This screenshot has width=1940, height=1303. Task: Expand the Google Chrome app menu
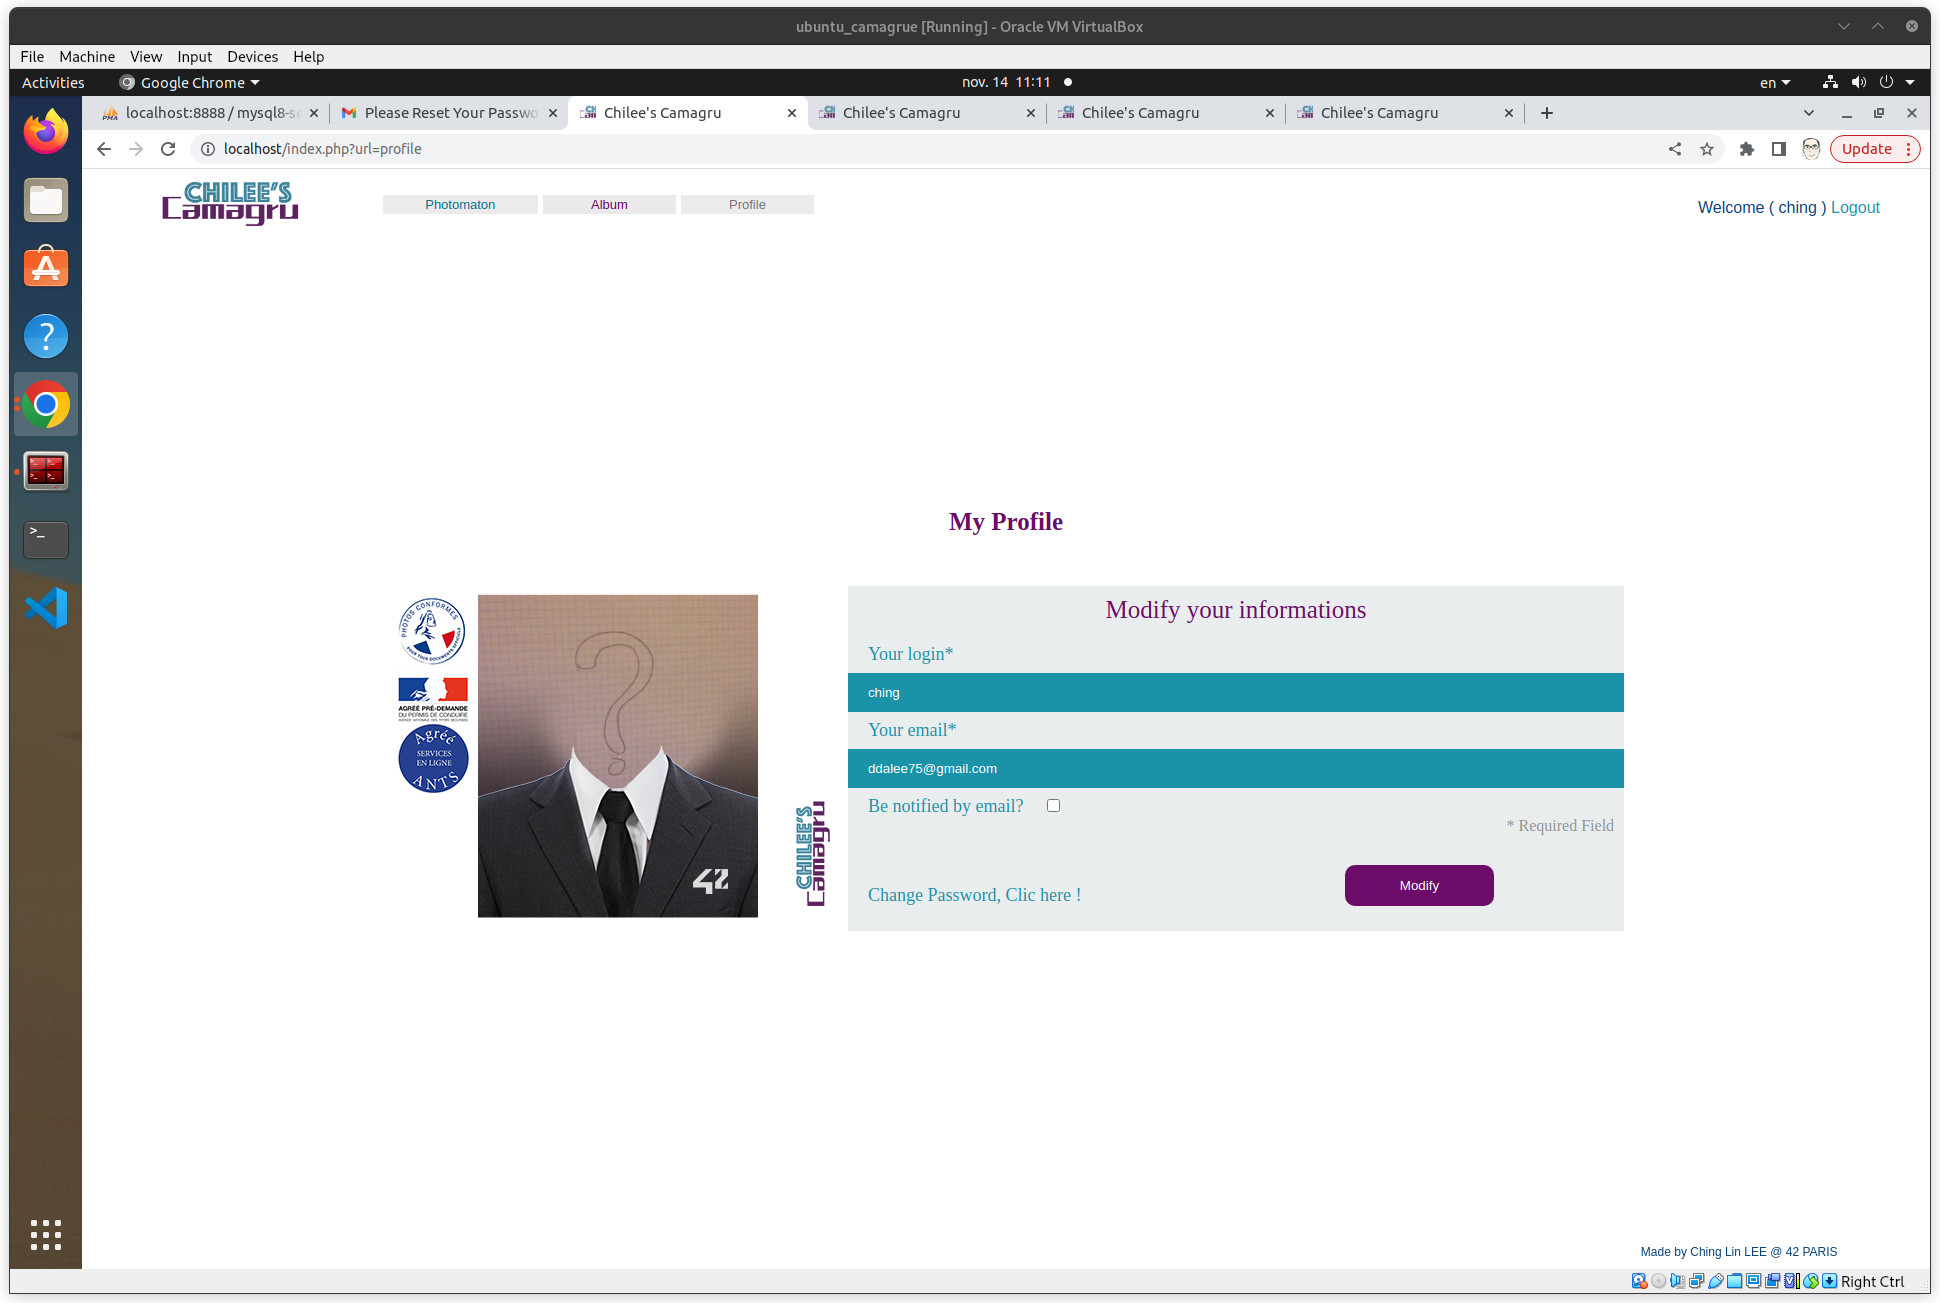tap(190, 83)
